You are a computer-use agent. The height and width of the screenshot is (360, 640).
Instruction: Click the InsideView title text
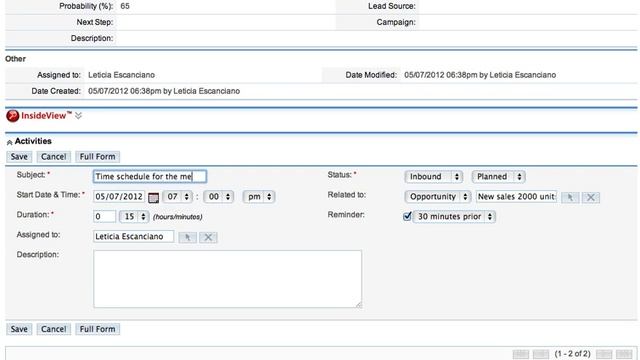[x=46, y=116]
